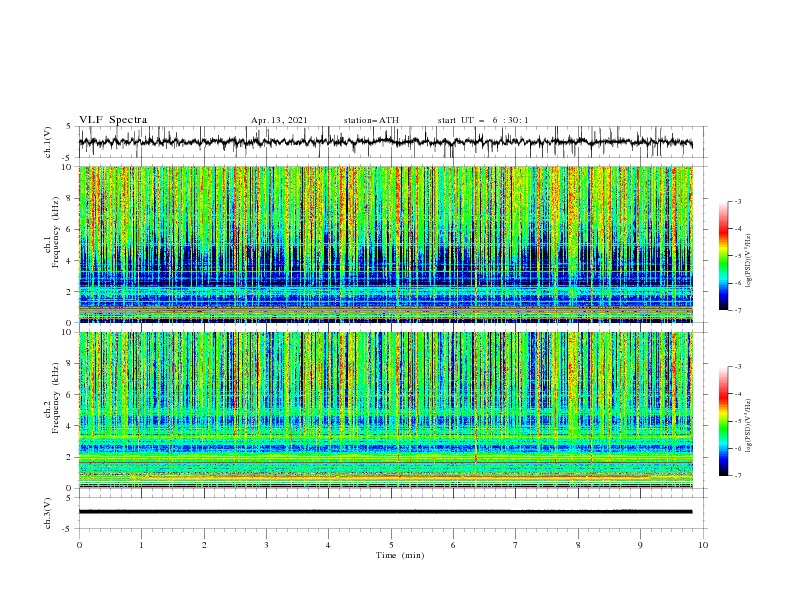Click the '-7' label on lower colorbar
This screenshot has height=612, width=792.
738,475
